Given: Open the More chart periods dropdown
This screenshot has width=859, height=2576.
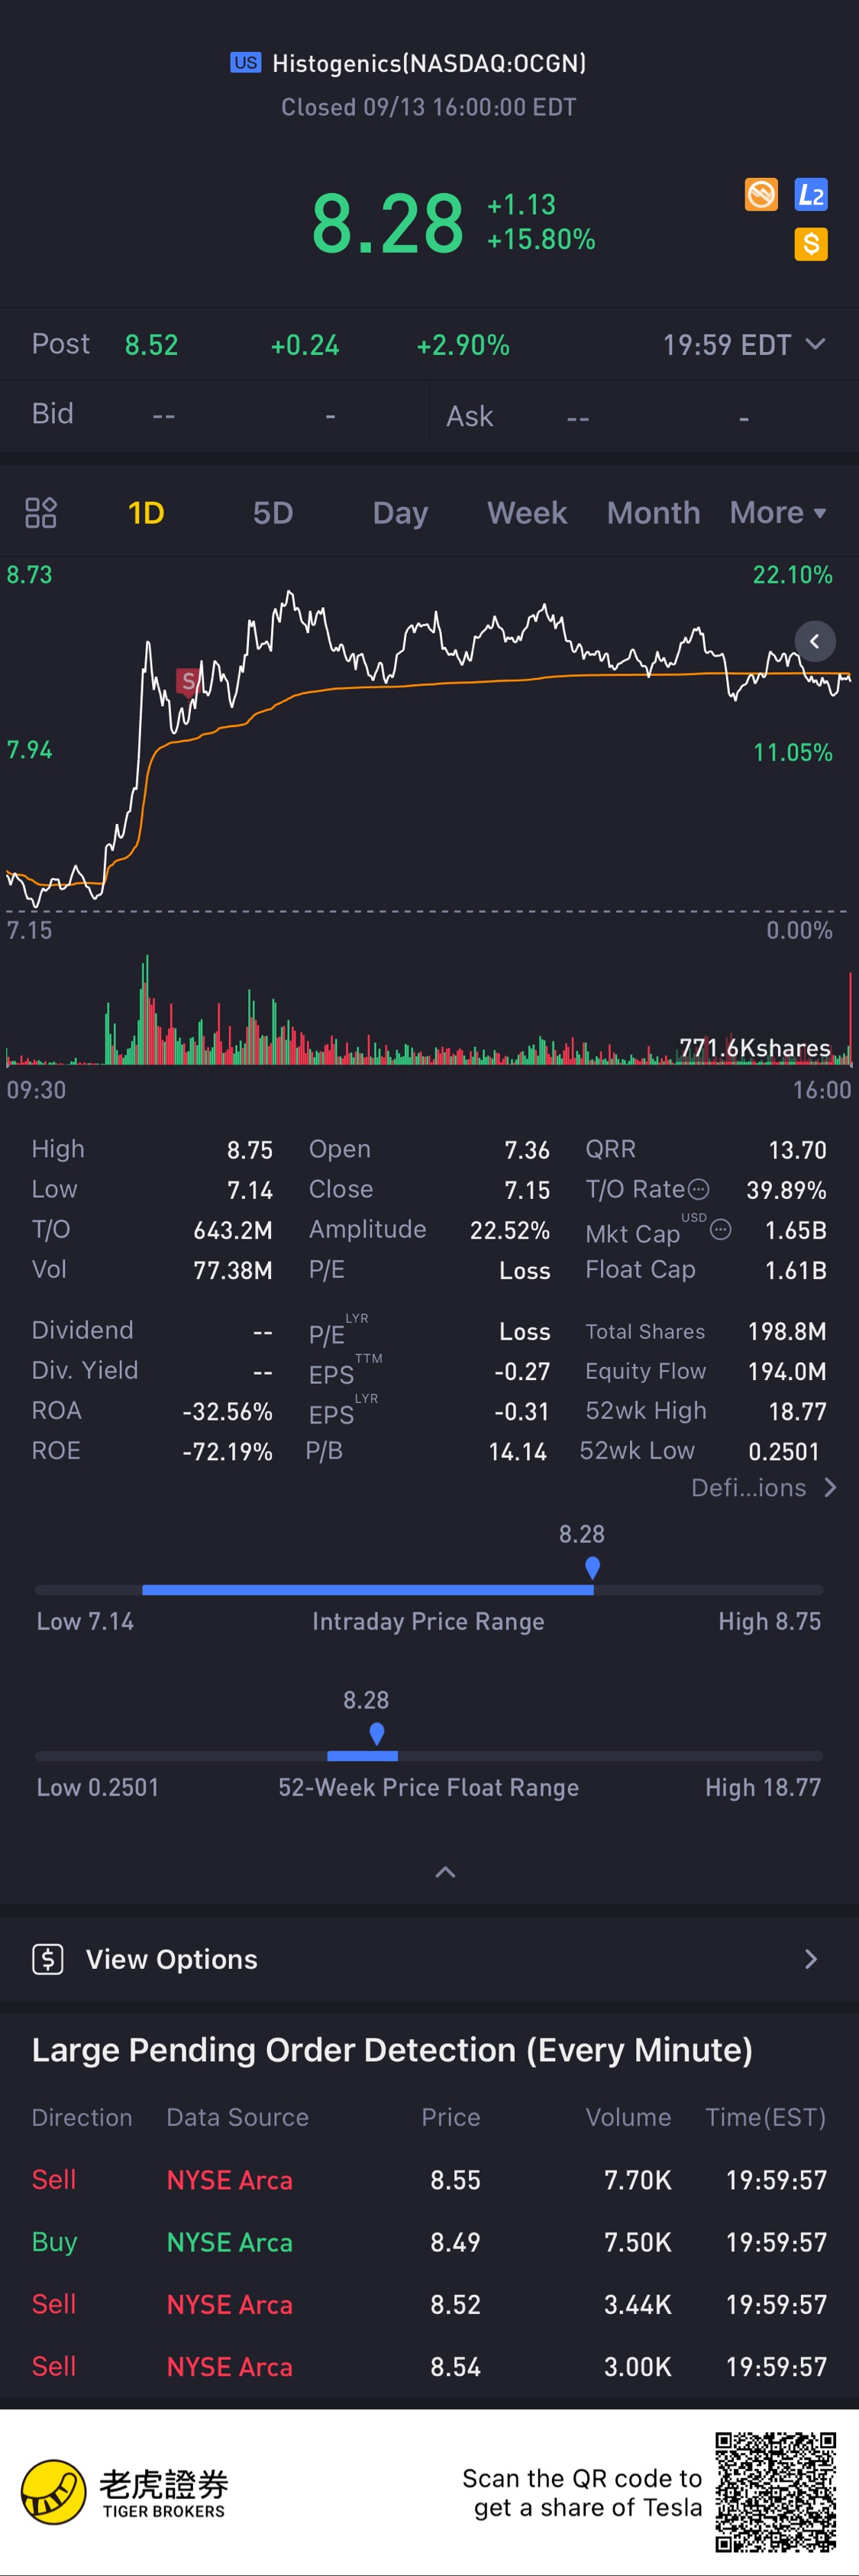Looking at the screenshot, I should click(x=777, y=513).
